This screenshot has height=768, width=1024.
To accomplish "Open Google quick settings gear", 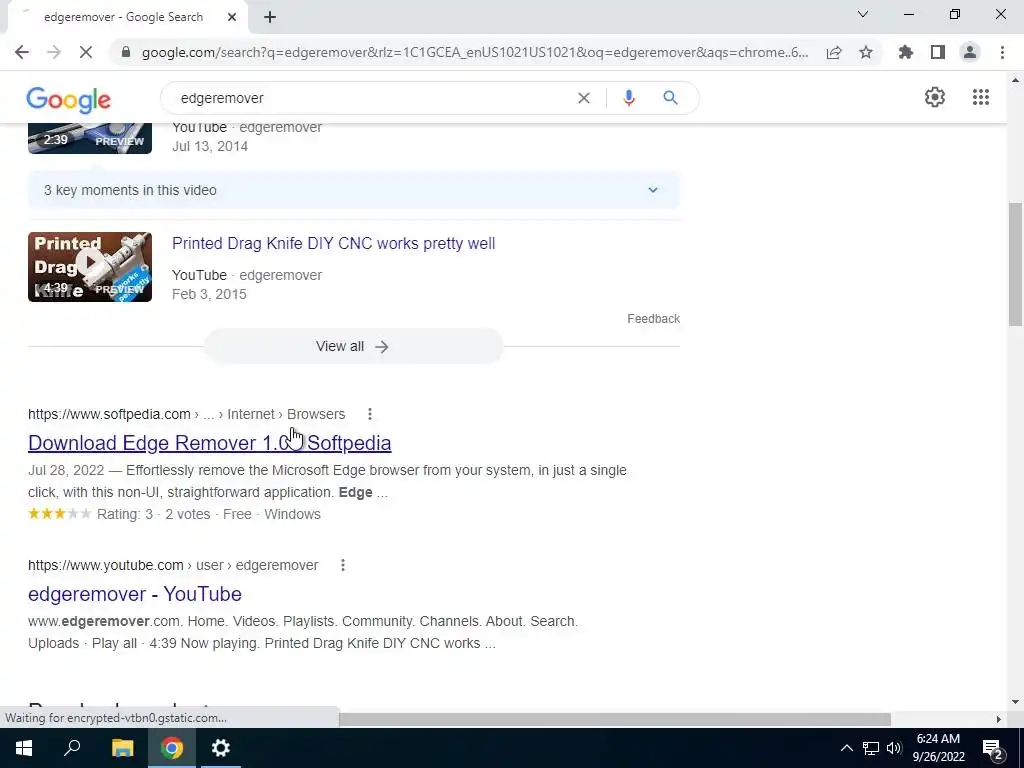I will pyautogui.click(x=935, y=97).
